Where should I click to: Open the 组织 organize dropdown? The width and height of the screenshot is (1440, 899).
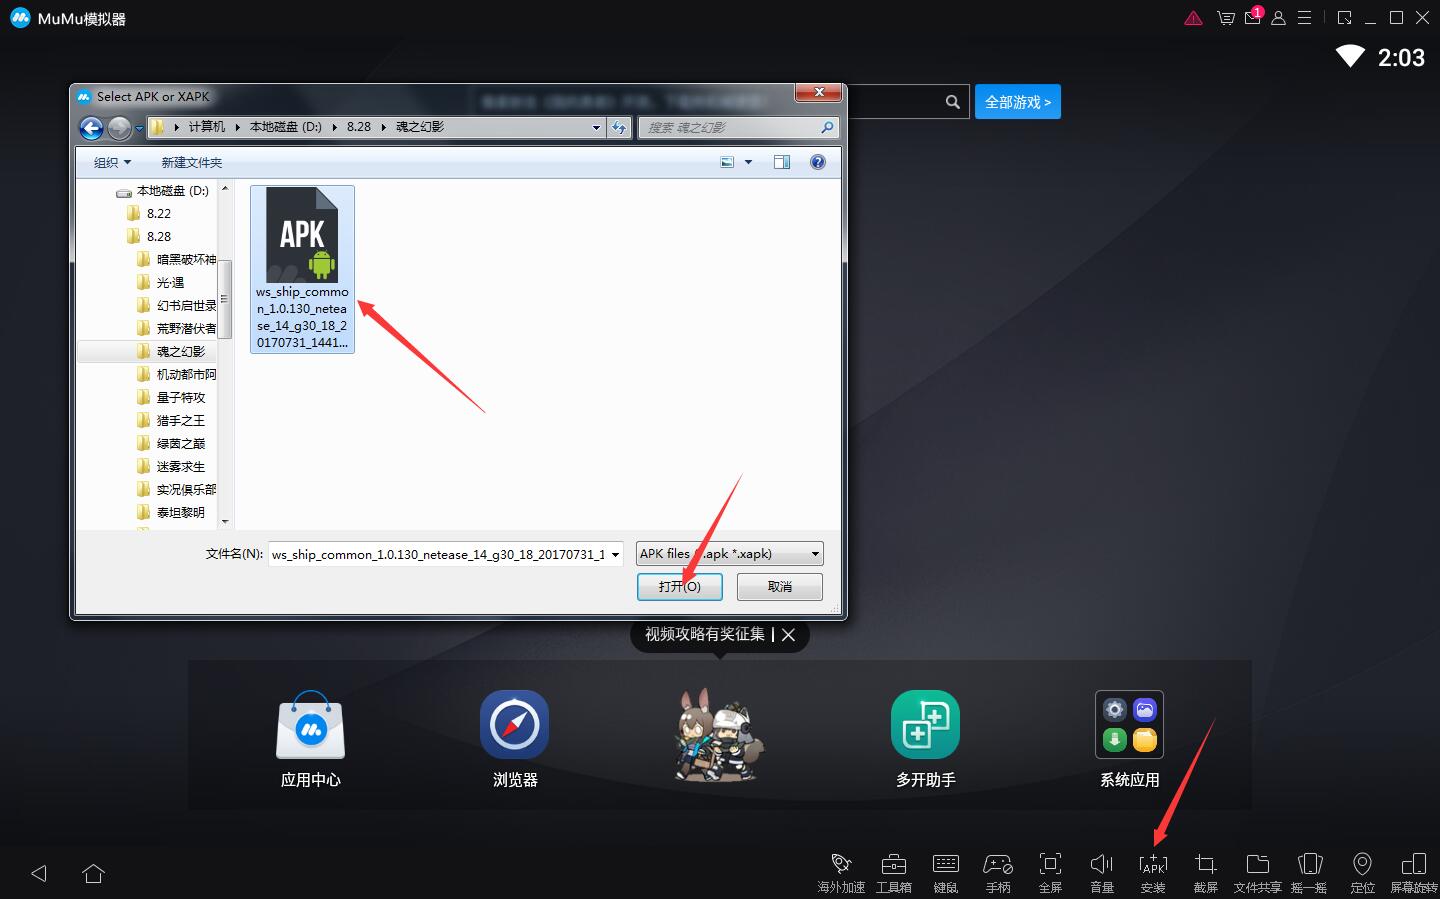pos(112,162)
